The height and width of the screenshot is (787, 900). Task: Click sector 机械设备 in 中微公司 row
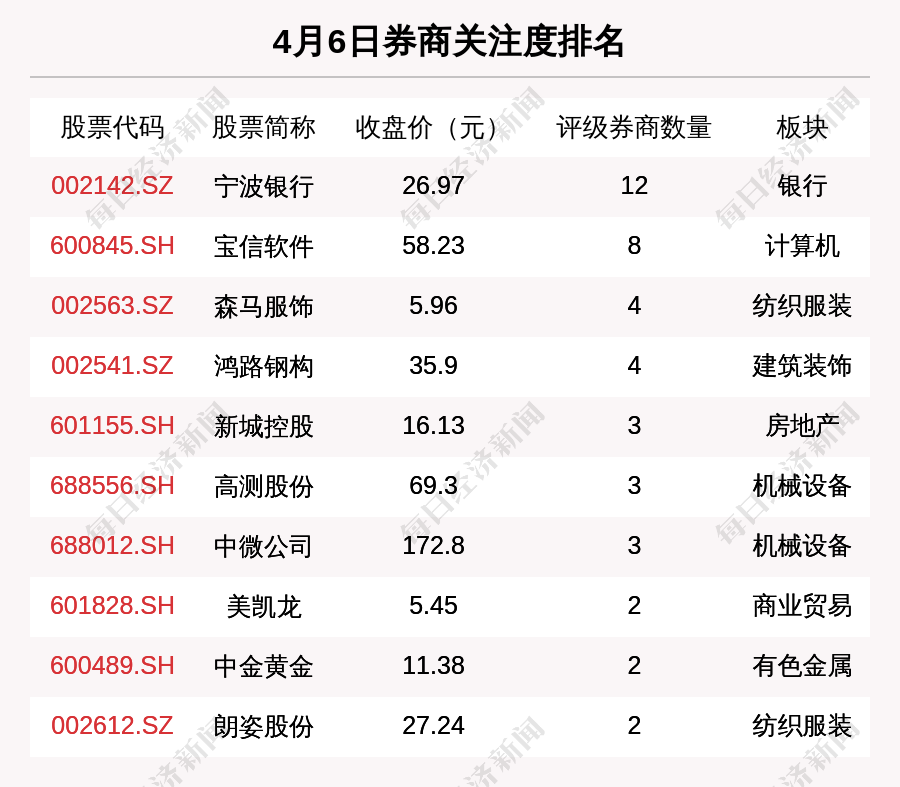802,546
